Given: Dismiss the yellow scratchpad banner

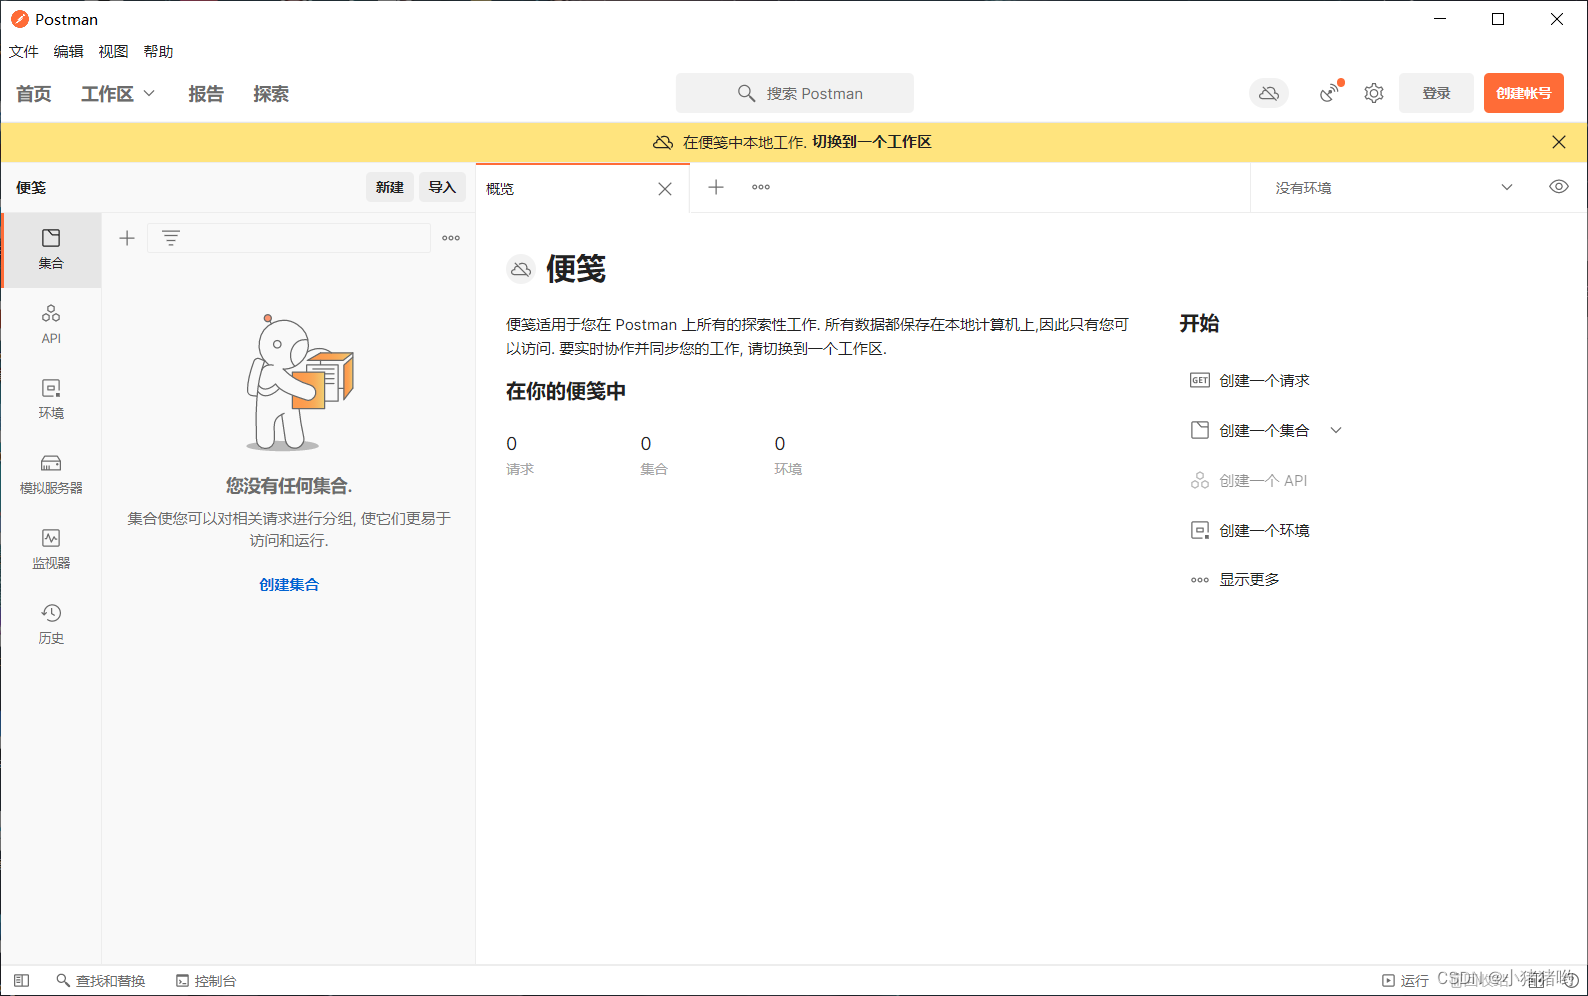Looking at the screenshot, I should (x=1559, y=142).
